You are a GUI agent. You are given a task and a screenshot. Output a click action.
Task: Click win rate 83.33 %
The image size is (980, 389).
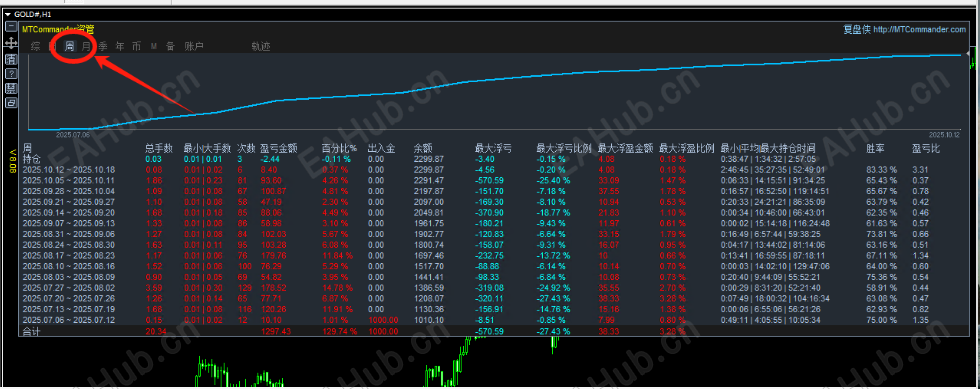(x=881, y=169)
